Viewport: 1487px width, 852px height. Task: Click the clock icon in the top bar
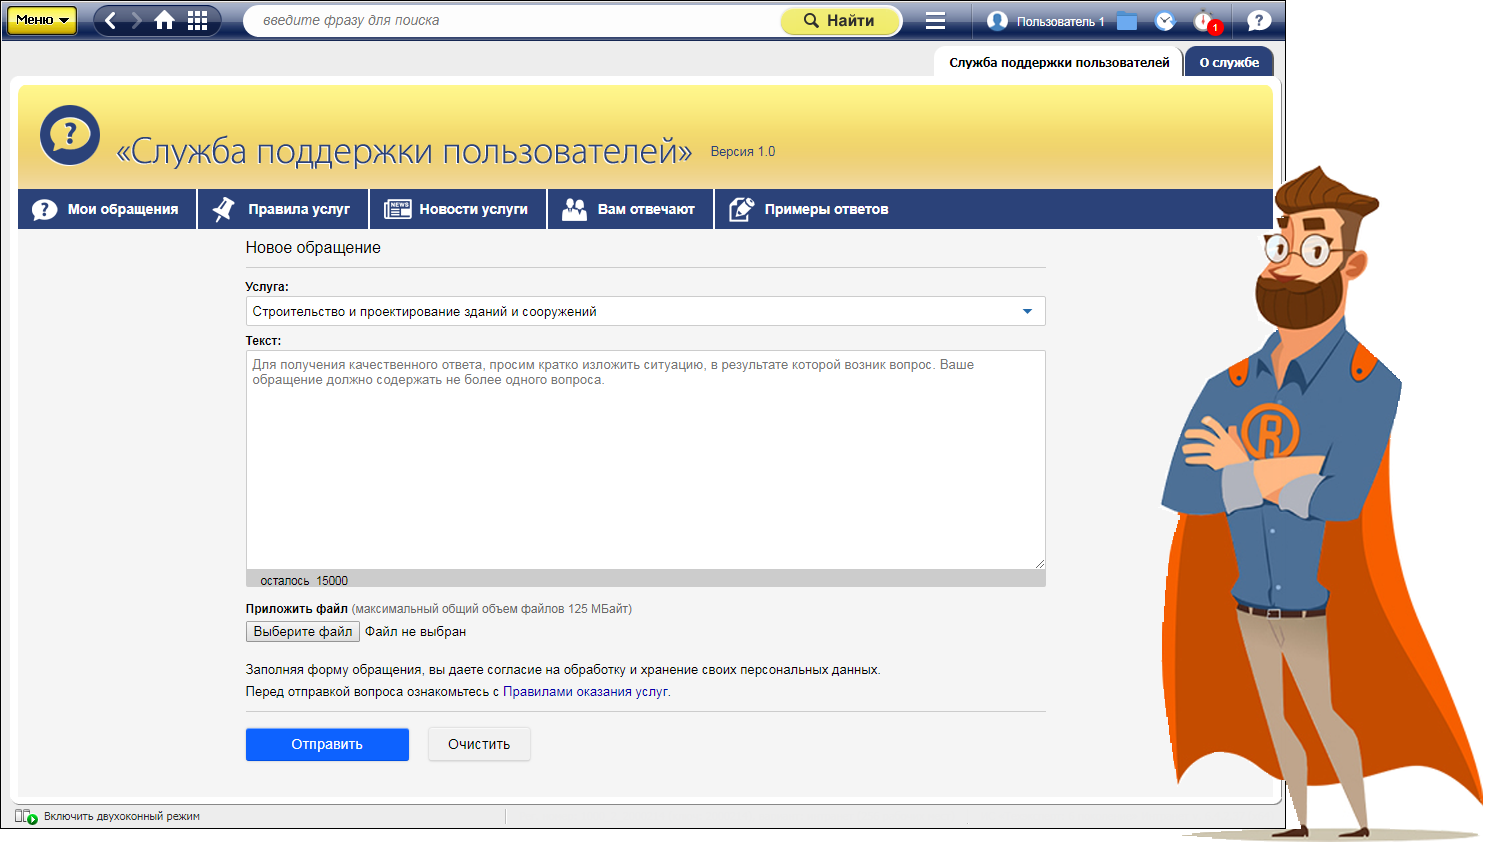[1165, 21]
